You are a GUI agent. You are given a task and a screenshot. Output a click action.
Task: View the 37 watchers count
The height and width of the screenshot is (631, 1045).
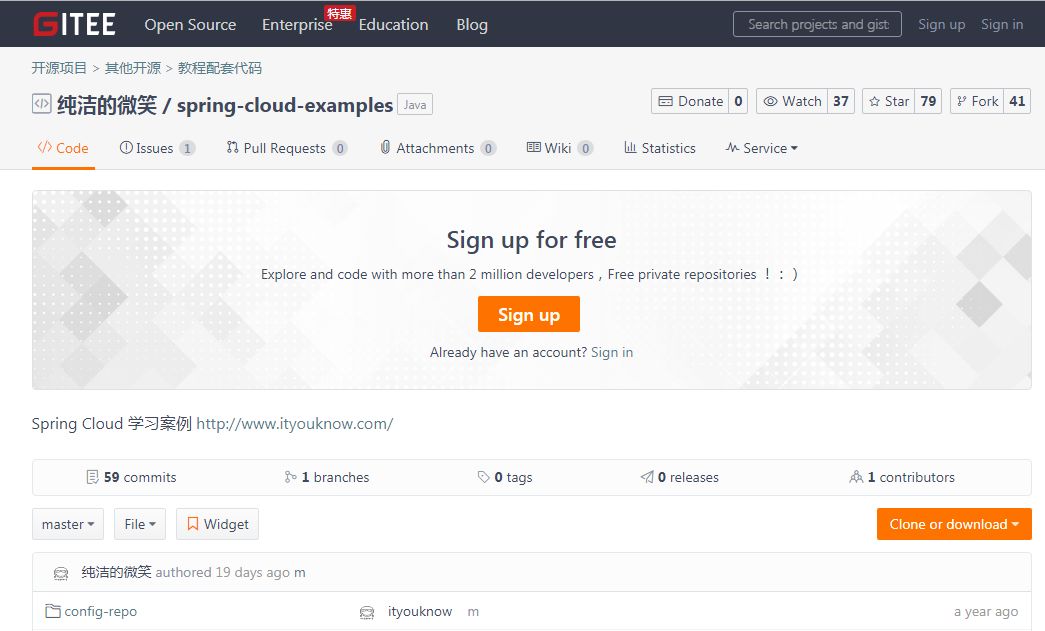841,101
